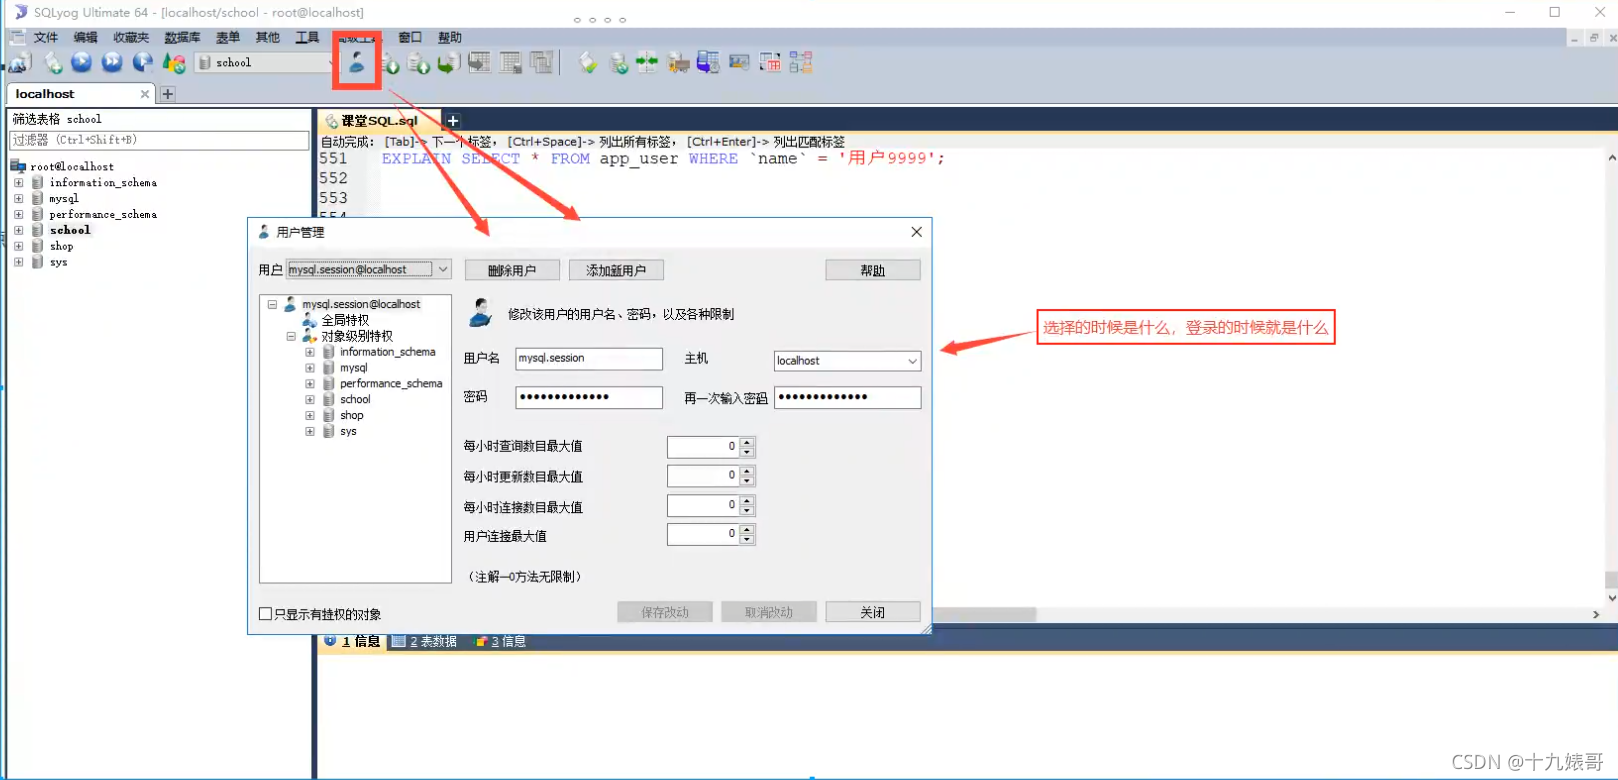This screenshot has height=780, width=1618.
Task: Add a new connection tab with plus
Action: tap(168, 94)
